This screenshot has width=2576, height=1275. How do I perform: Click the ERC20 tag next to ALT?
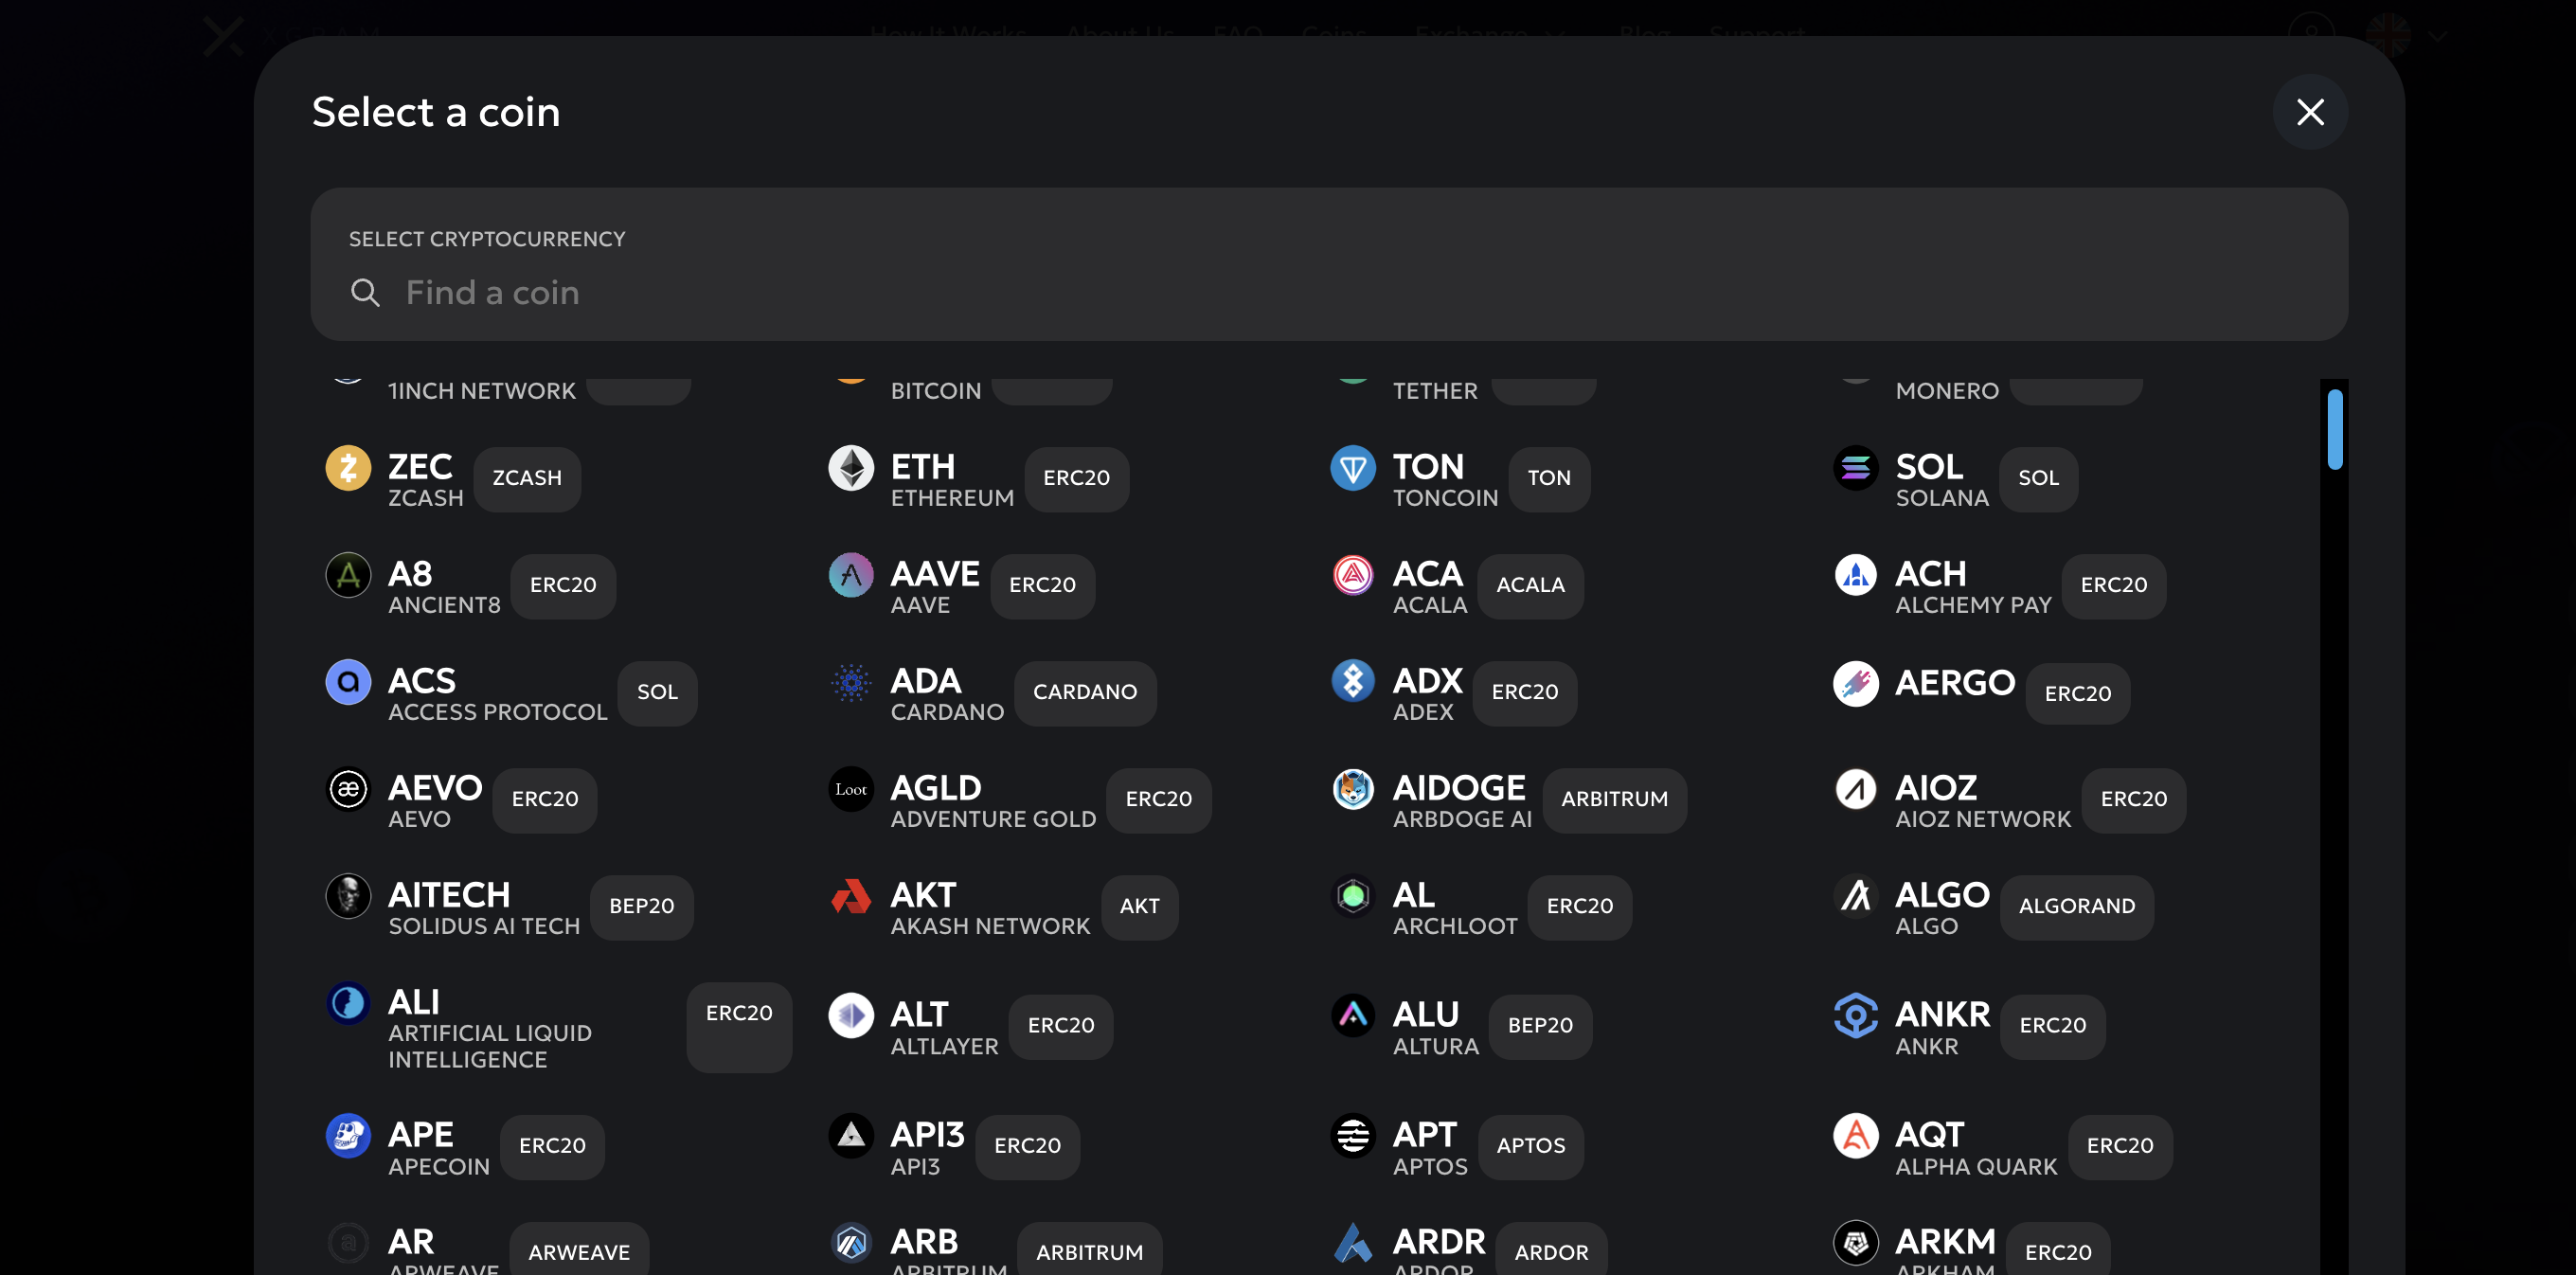click(x=1060, y=1026)
